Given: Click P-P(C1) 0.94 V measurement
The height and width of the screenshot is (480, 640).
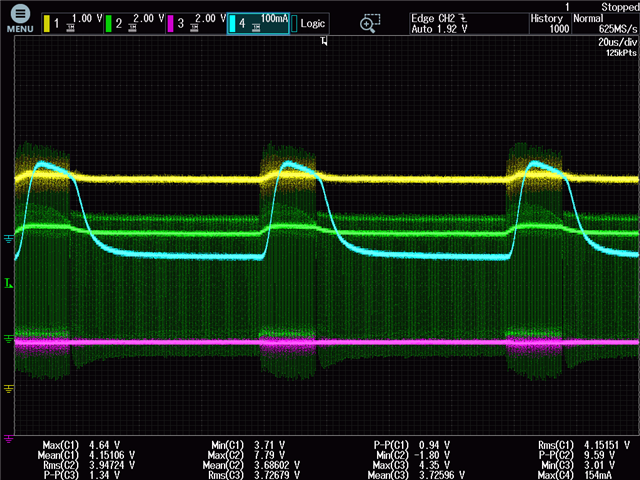Looking at the screenshot, I should [412, 445].
